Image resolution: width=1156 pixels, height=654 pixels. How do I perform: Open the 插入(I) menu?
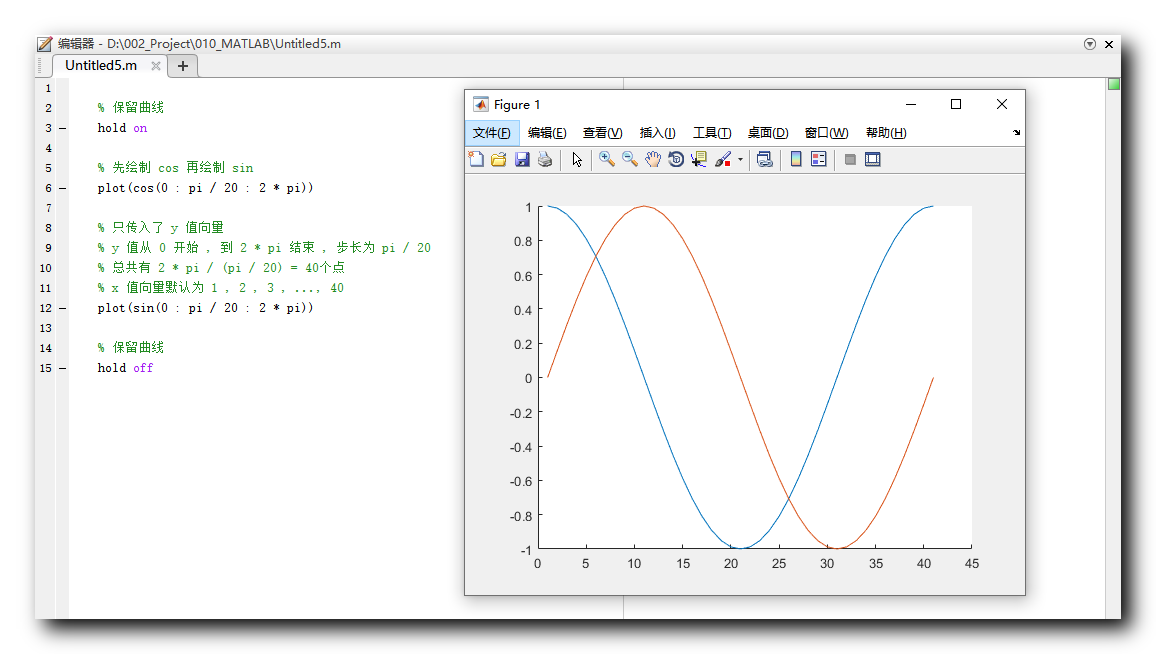[658, 133]
